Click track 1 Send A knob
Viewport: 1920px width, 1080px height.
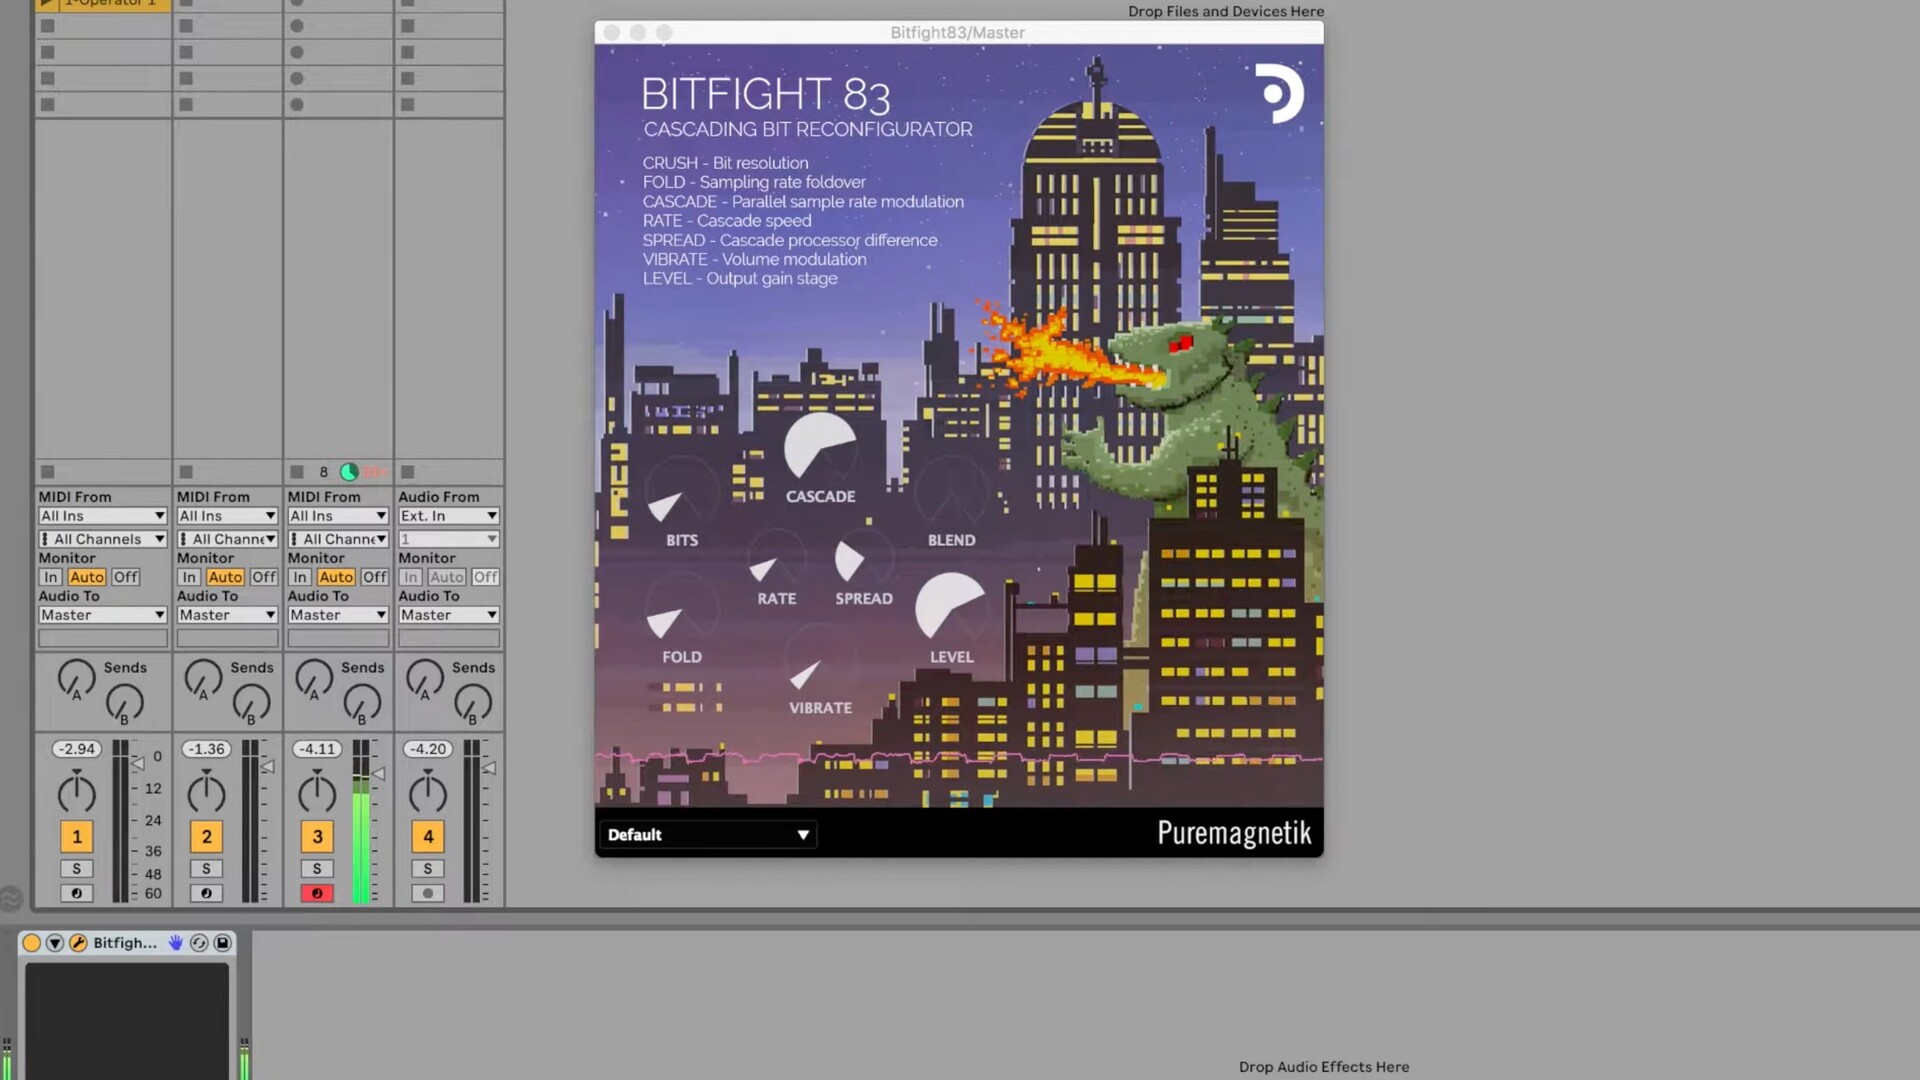pos(76,678)
